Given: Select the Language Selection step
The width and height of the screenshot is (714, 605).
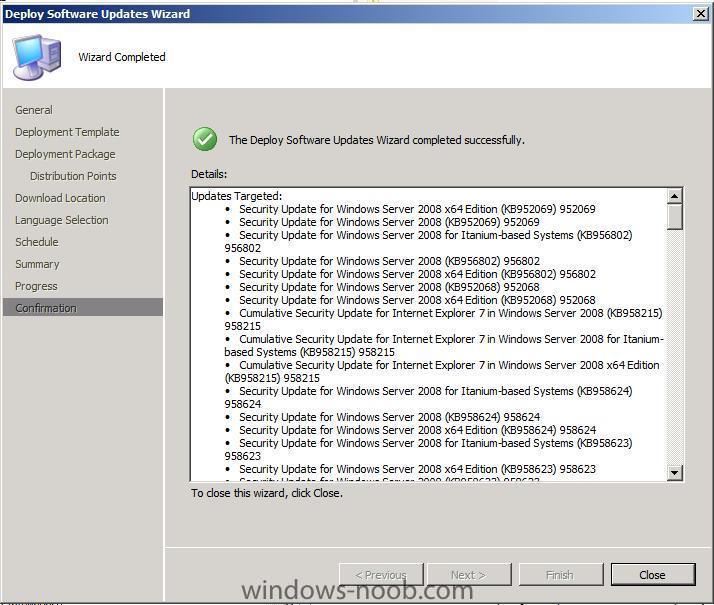Looking at the screenshot, I should click(x=62, y=220).
